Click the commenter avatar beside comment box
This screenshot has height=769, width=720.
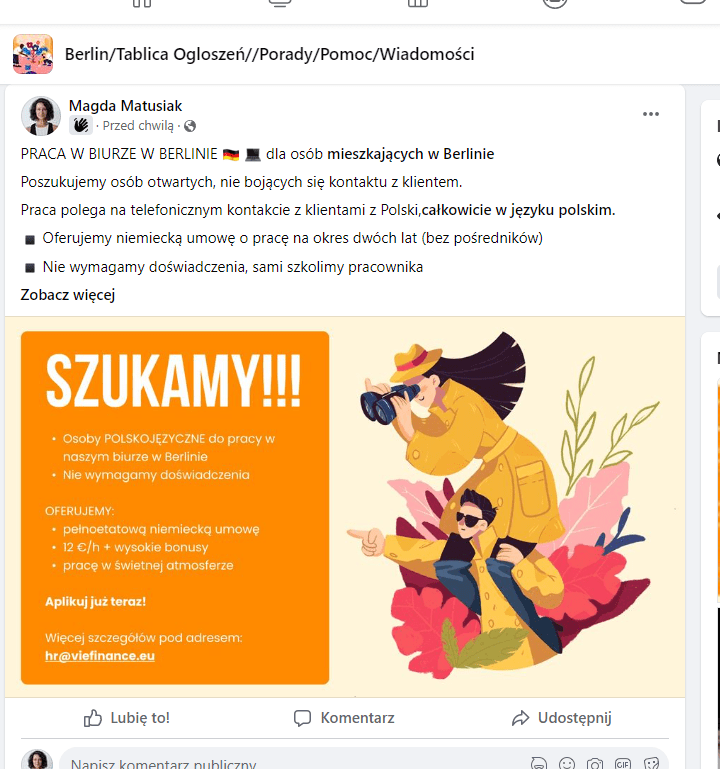[37, 760]
